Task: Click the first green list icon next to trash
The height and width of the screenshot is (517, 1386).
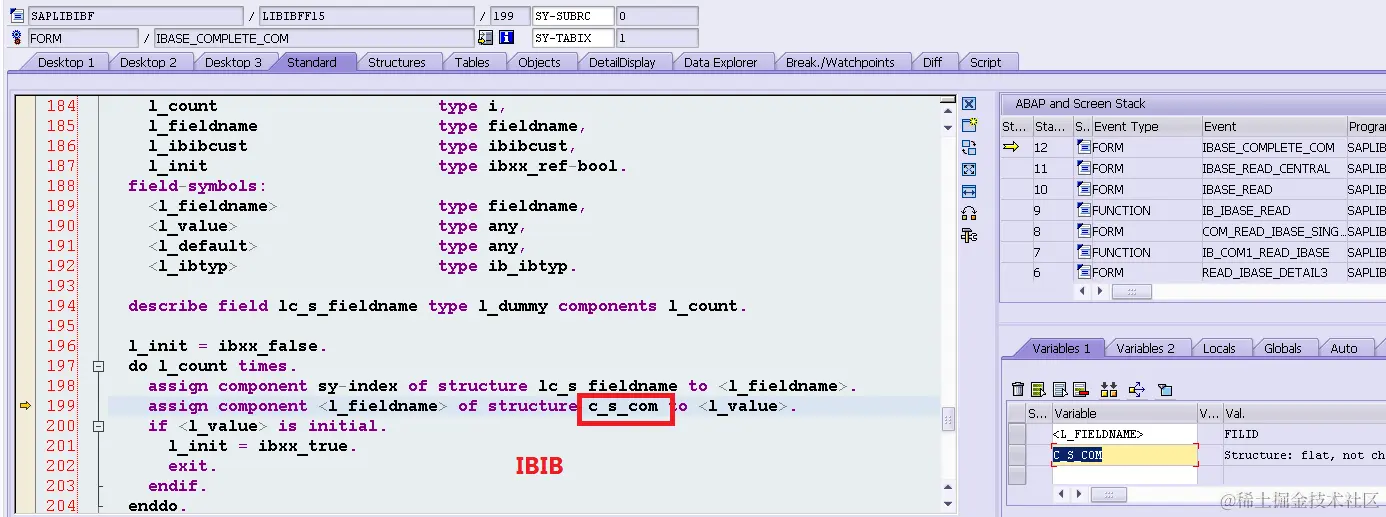Action: click(1038, 389)
